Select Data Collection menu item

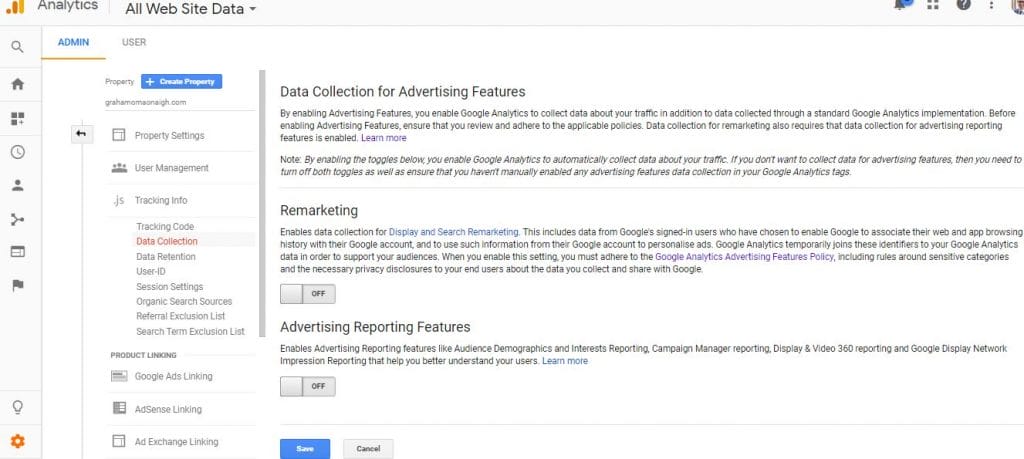point(167,241)
